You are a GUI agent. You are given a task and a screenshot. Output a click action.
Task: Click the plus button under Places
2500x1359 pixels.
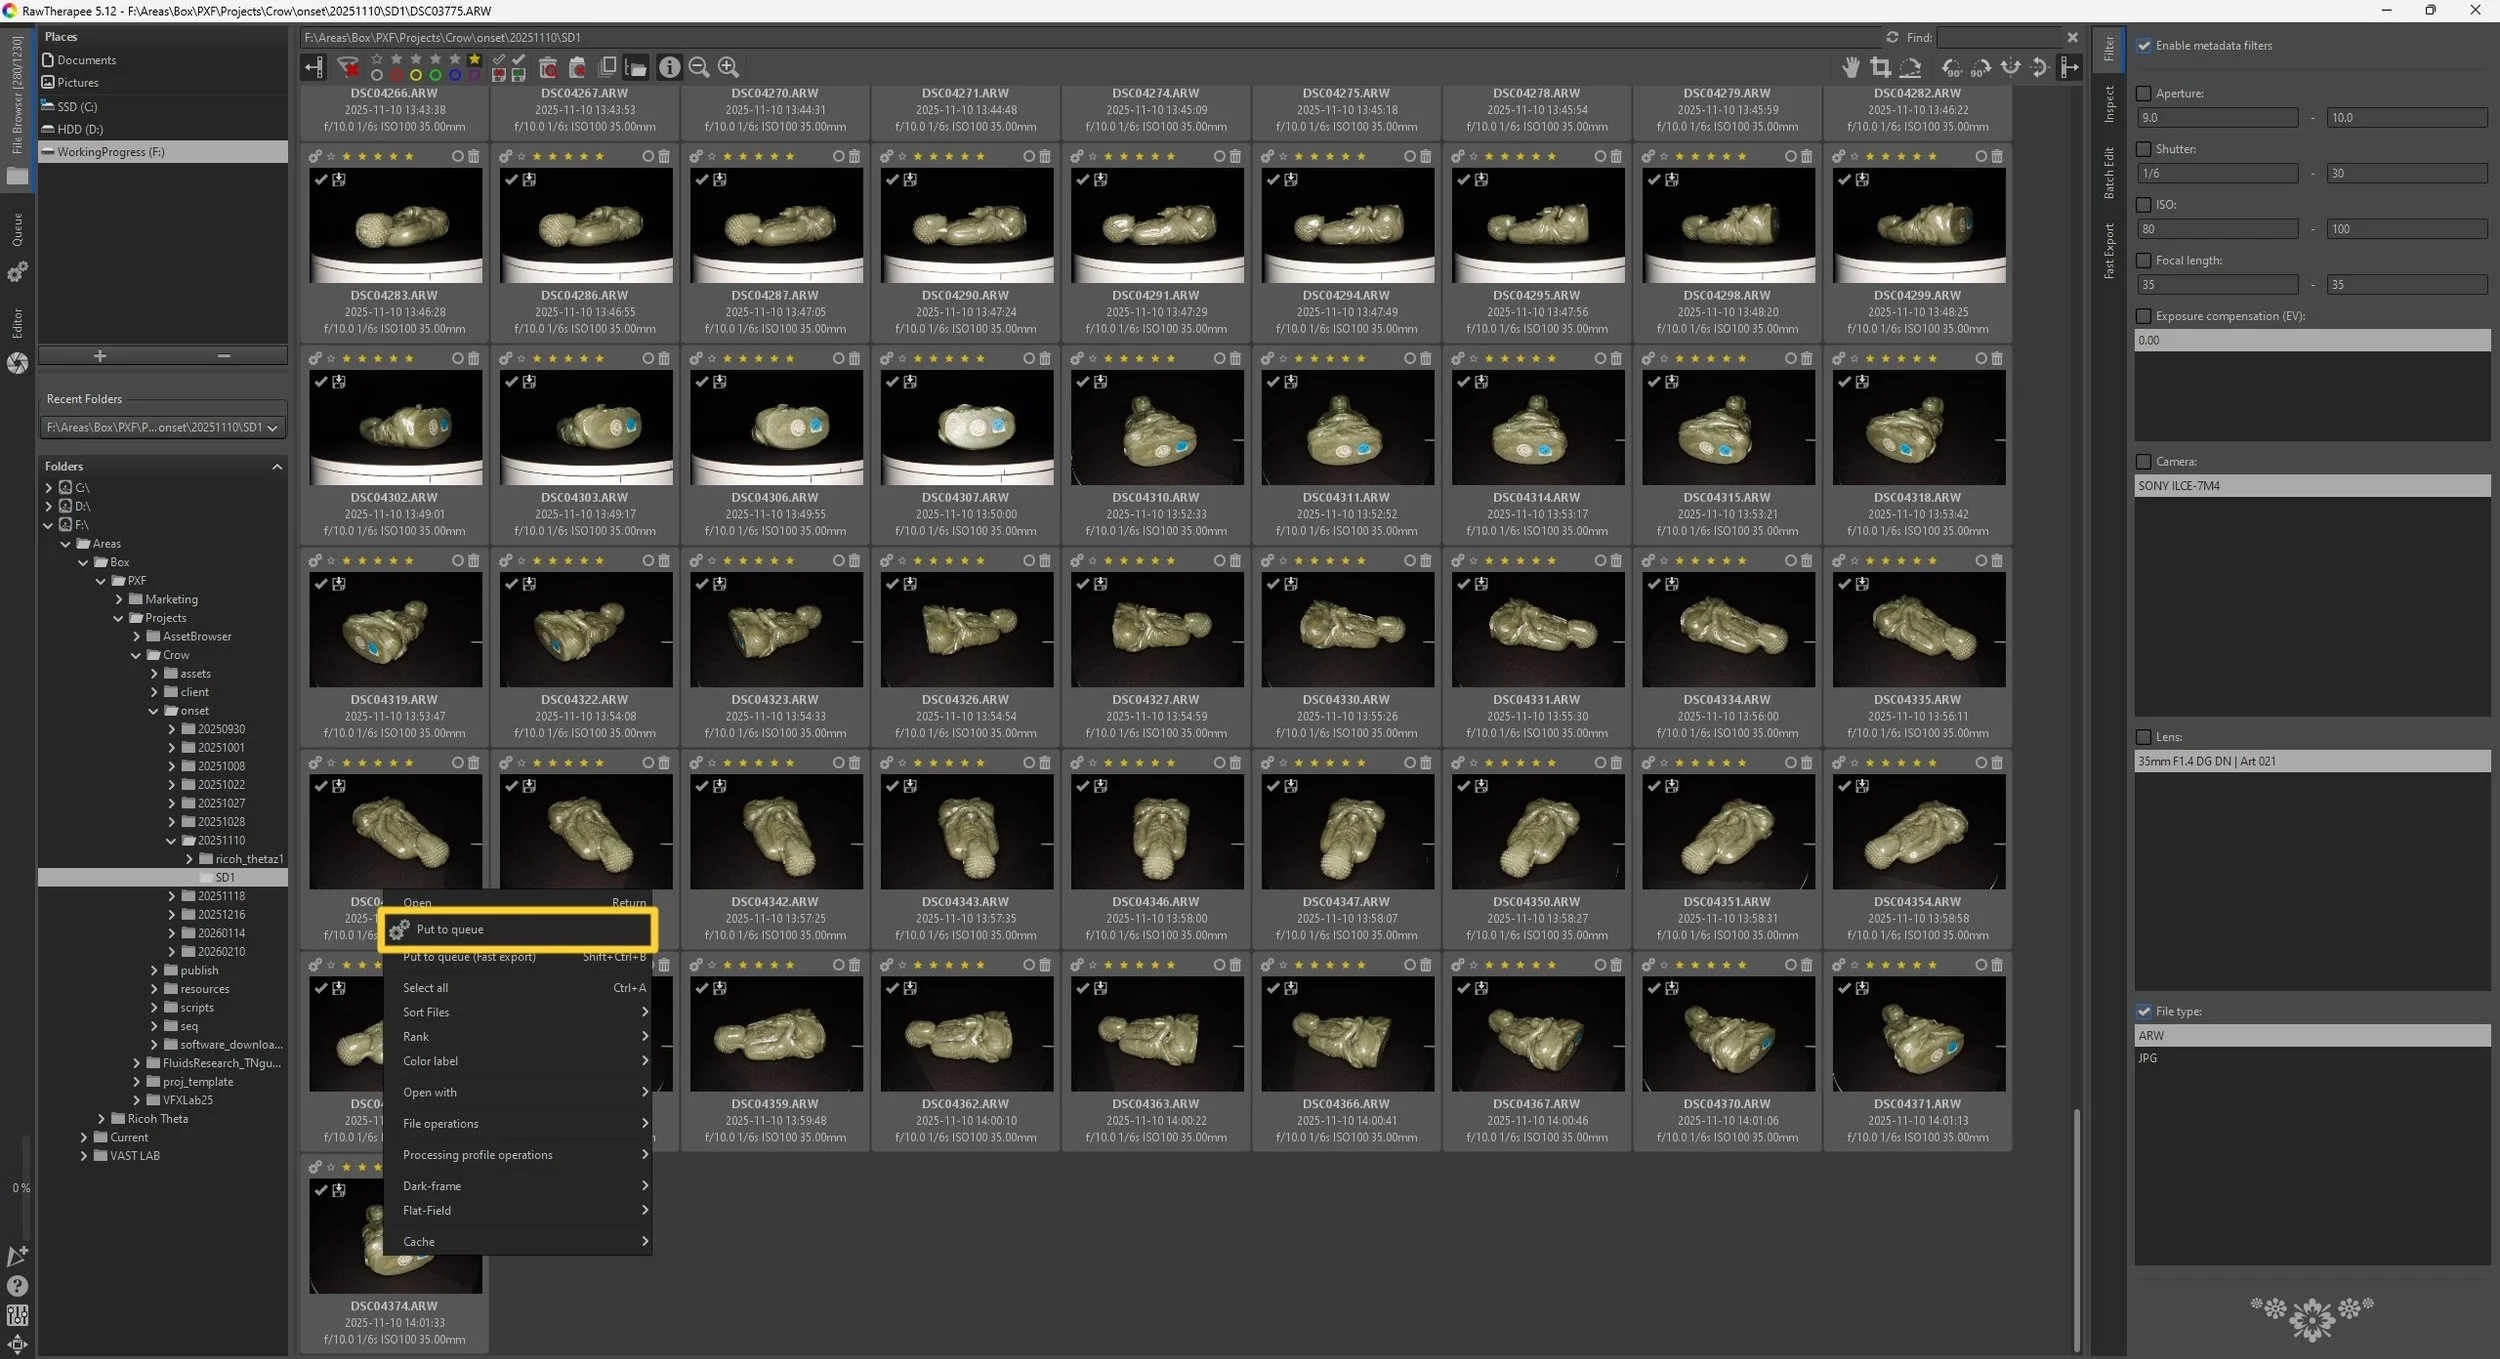[99, 356]
